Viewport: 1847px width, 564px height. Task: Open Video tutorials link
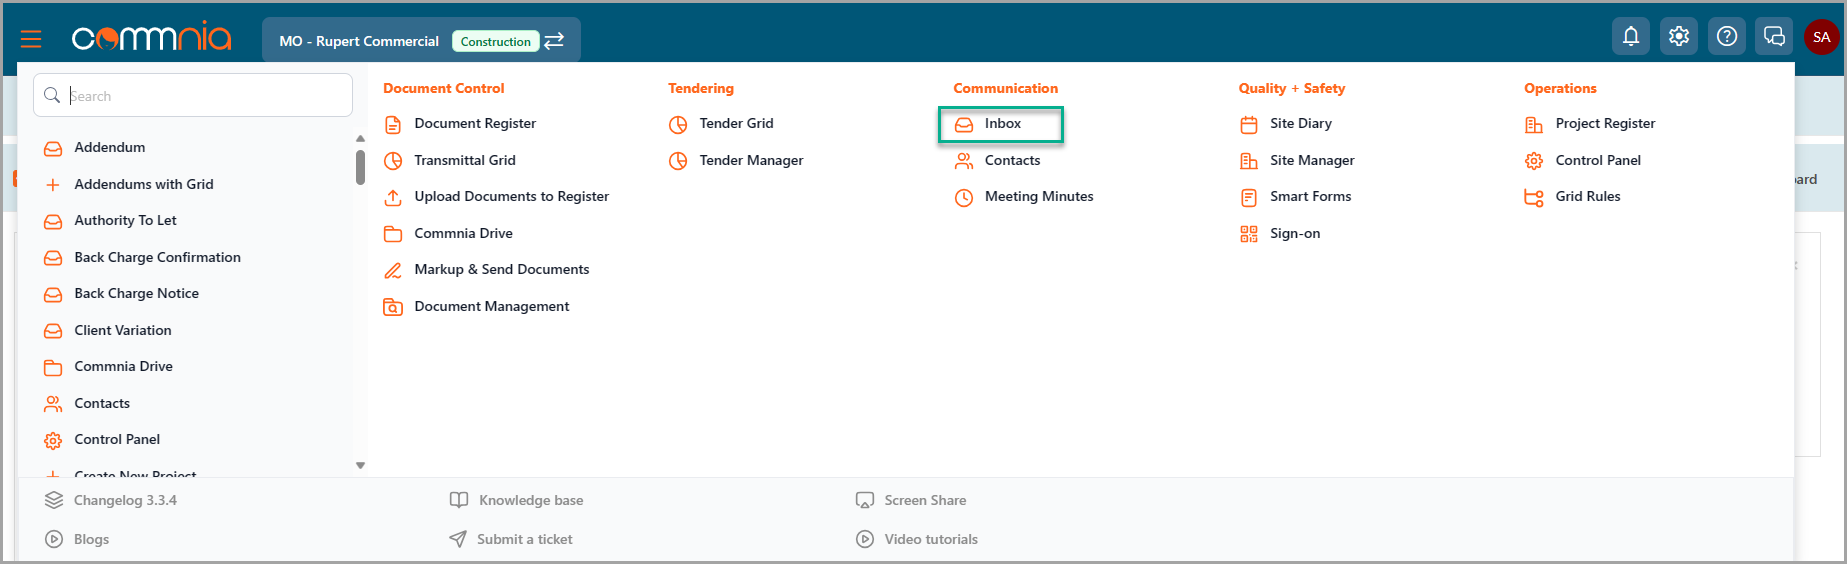point(930,539)
